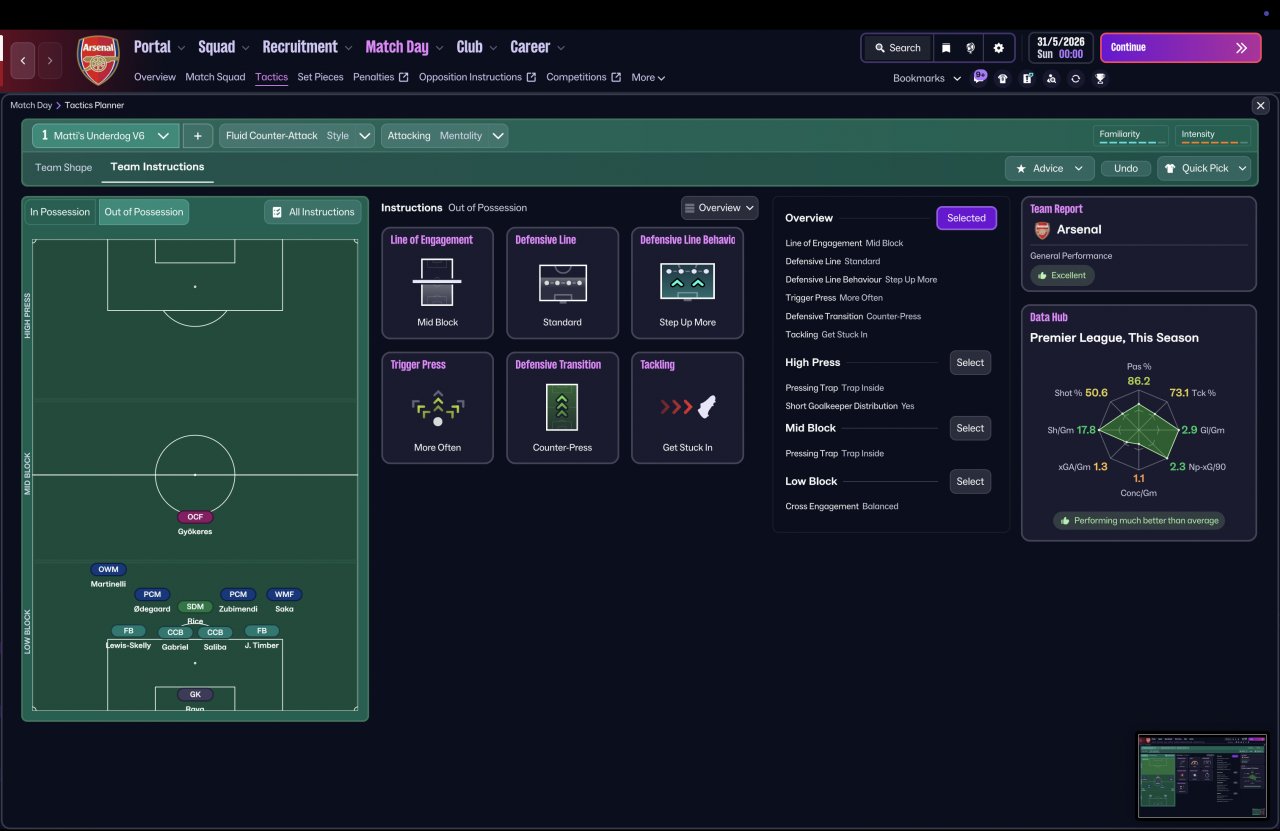Click the Intensity level indicator
Screen dimensions: 1280x831
pyautogui.click(x=1212, y=136)
